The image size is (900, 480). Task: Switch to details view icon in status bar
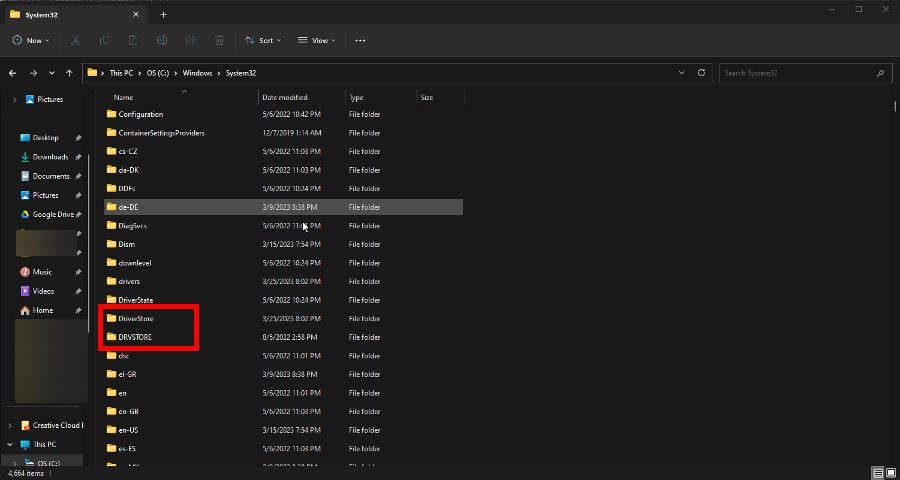[x=878, y=473]
